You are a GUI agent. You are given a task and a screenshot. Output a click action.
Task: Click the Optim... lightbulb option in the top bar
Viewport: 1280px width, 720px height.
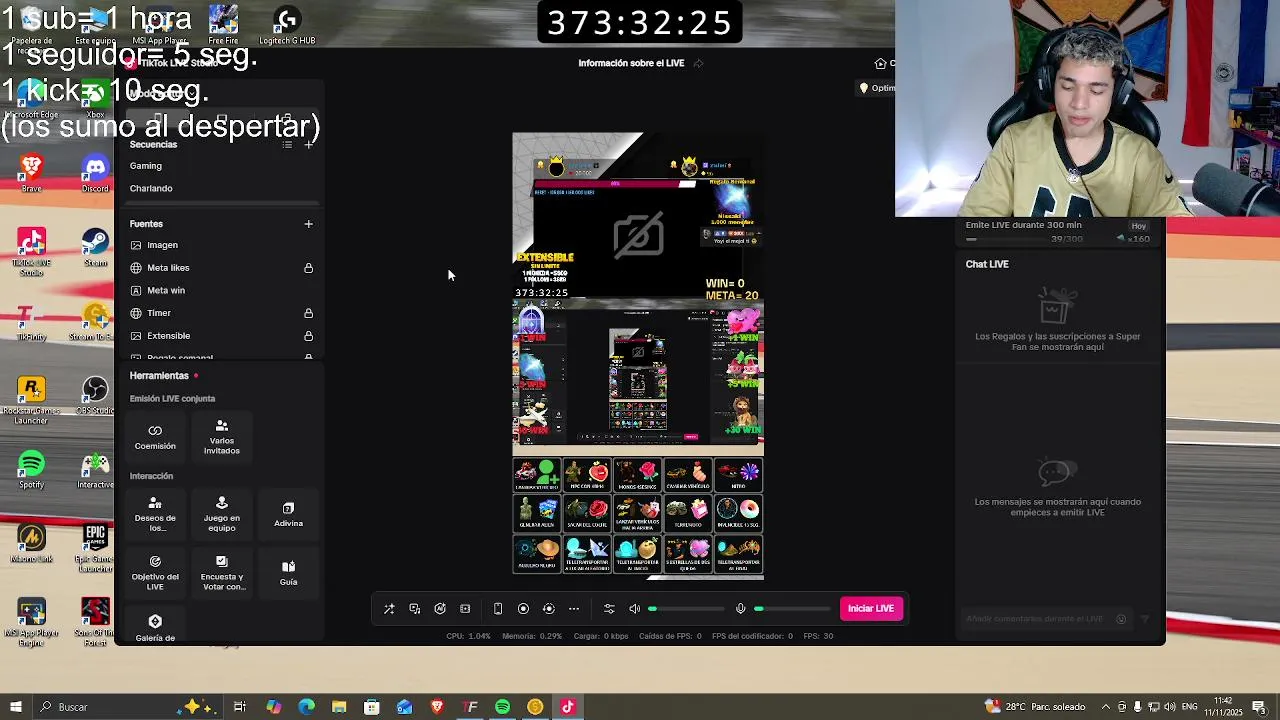point(878,88)
